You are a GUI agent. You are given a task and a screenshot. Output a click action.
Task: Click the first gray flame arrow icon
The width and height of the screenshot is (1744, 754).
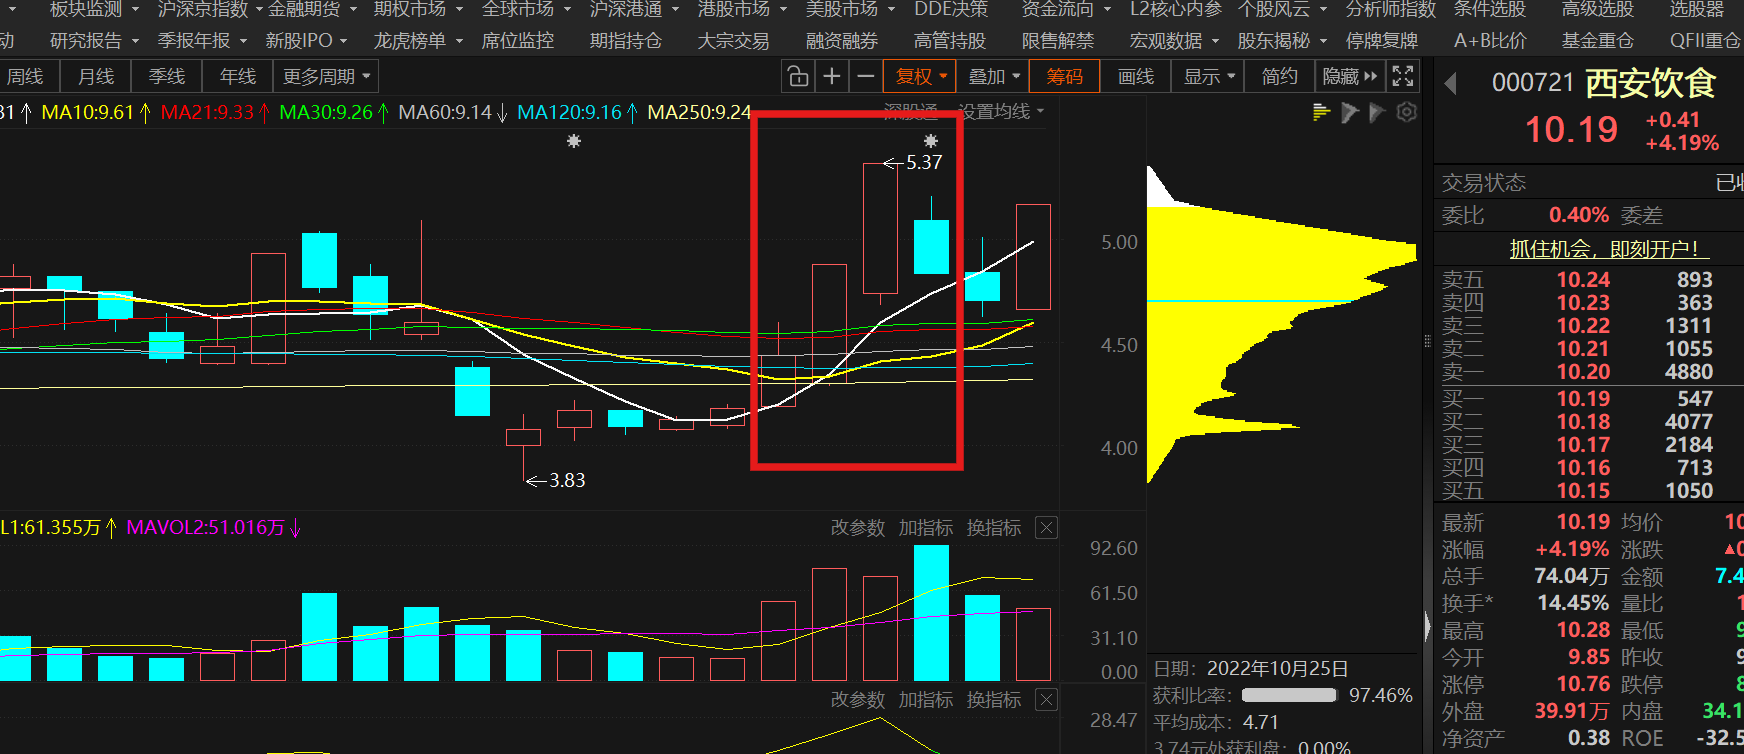coord(1349,112)
